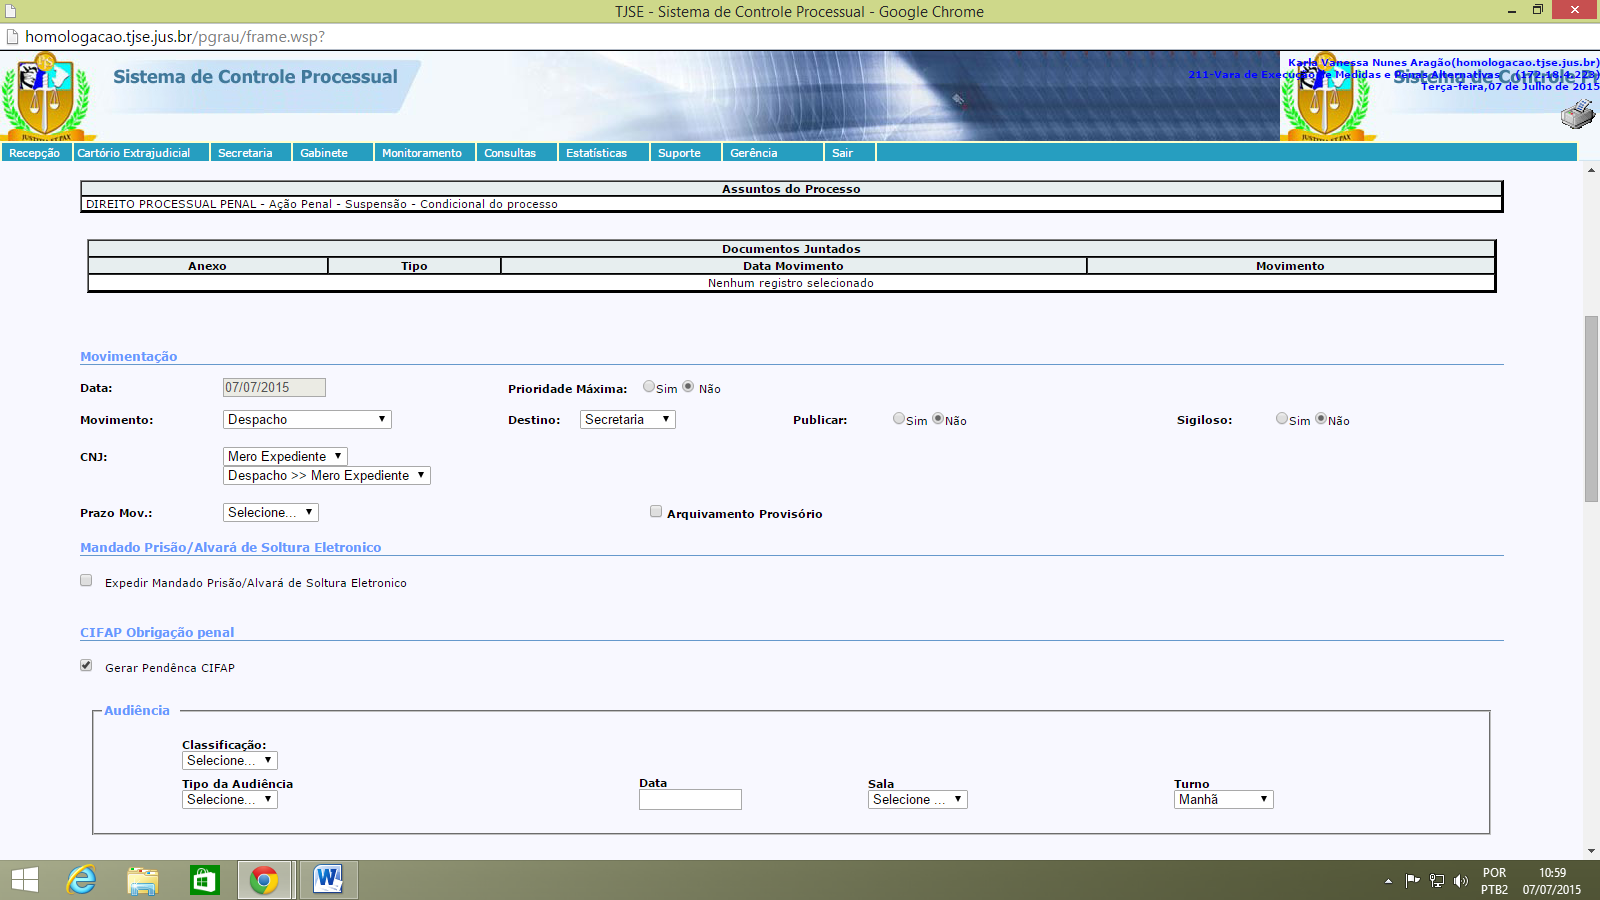
Task: Expand the Destino dropdown
Action: [627, 420]
